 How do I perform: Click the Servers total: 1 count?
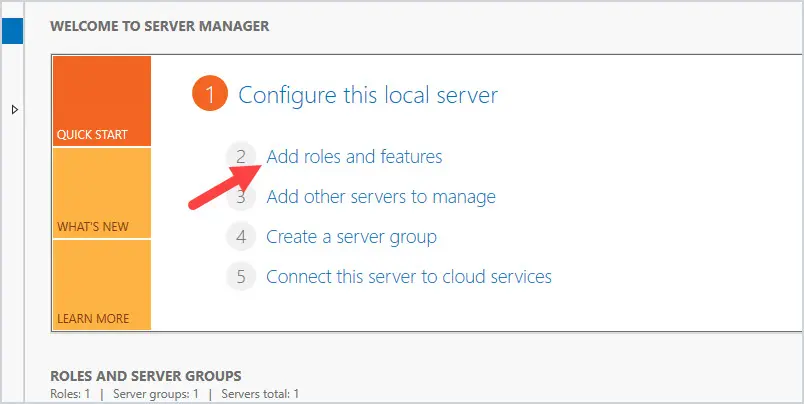pyautogui.click(x=260, y=394)
